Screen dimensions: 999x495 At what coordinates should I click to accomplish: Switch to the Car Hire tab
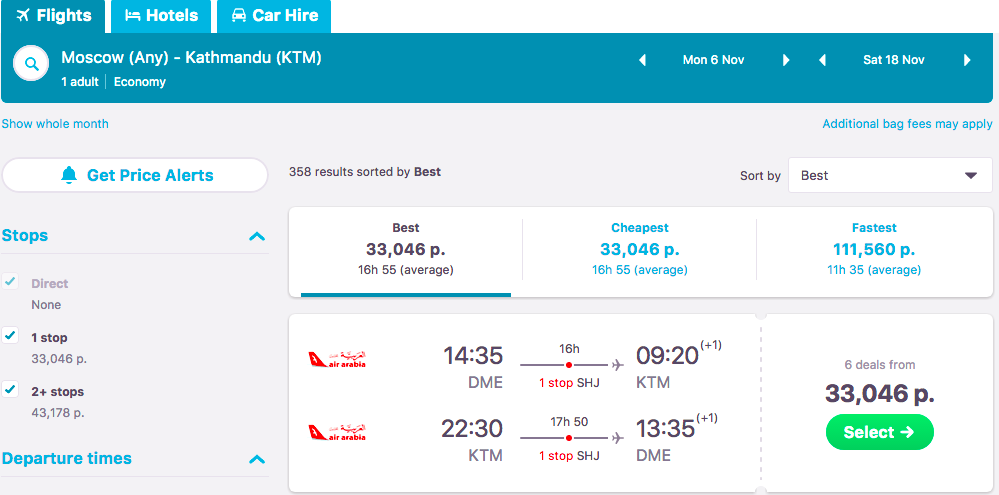point(274,16)
